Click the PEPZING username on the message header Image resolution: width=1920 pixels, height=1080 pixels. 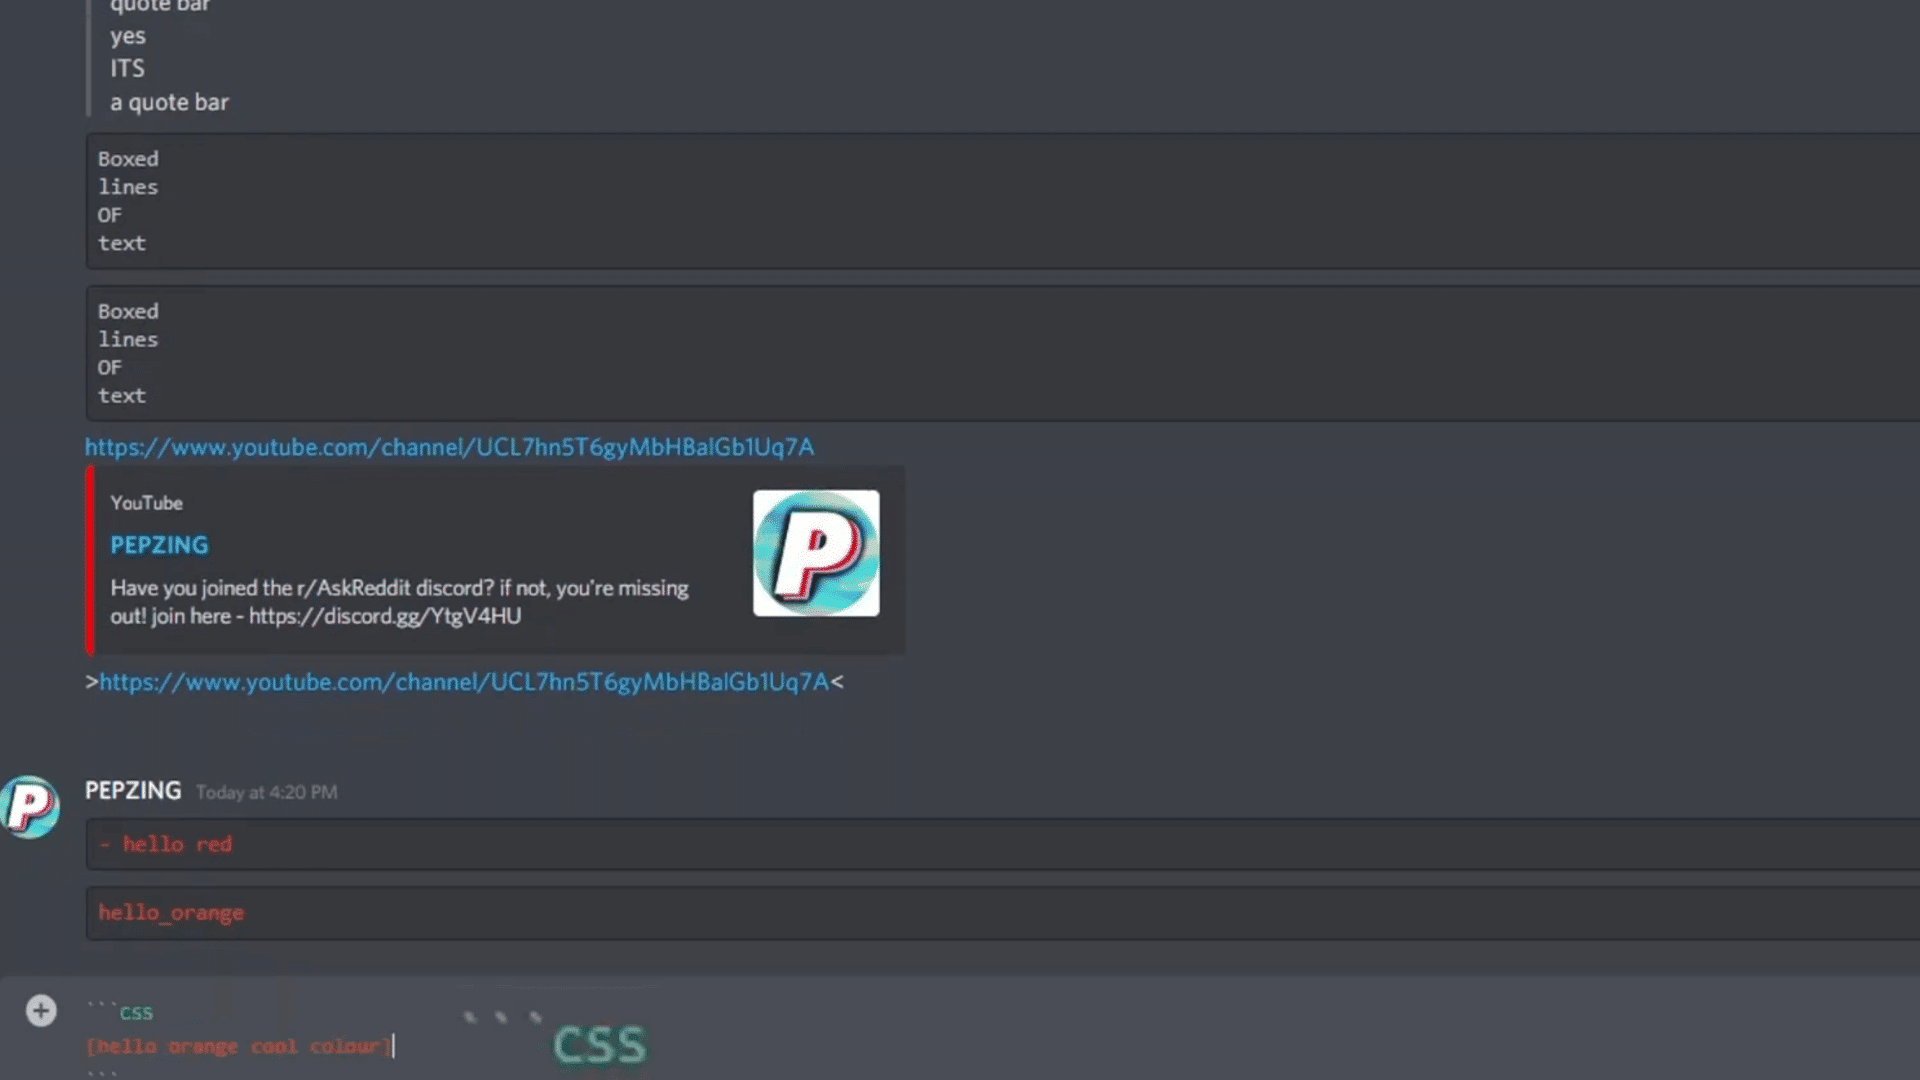click(x=133, y=791)
